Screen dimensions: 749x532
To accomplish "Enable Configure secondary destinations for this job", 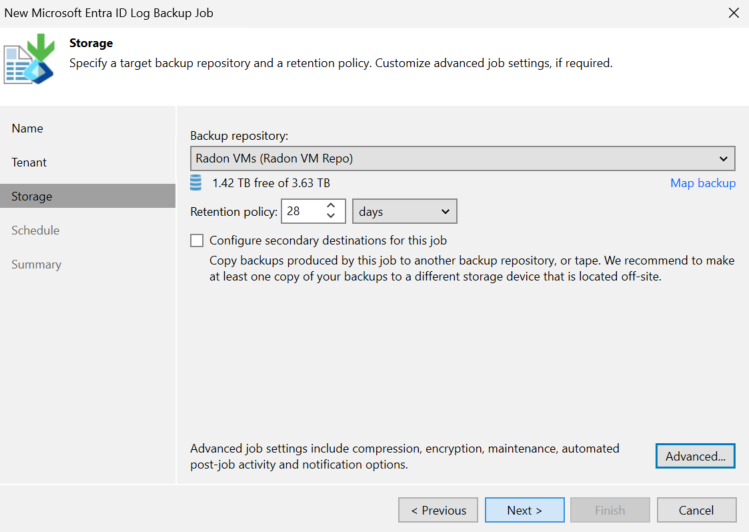I will [x=197, y=240].
